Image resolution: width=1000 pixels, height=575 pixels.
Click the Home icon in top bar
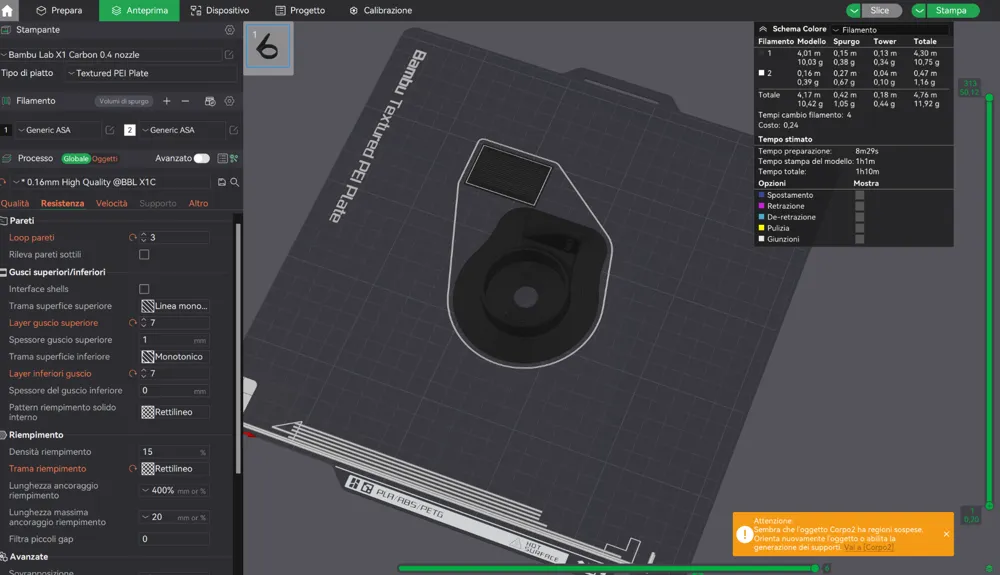(7, 10)
